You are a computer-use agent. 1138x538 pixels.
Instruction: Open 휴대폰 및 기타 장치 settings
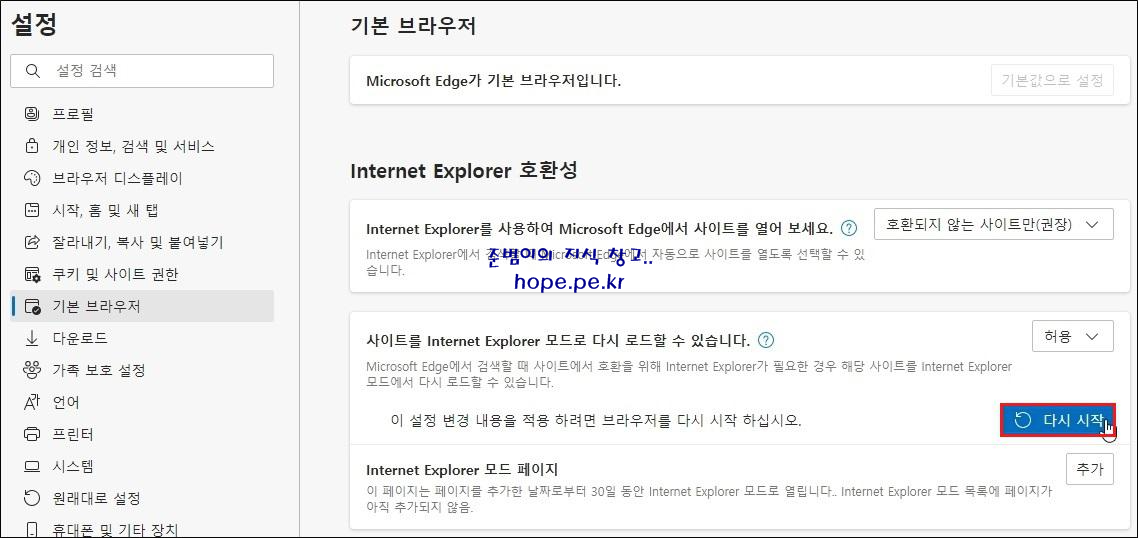[x=142, y=529]
